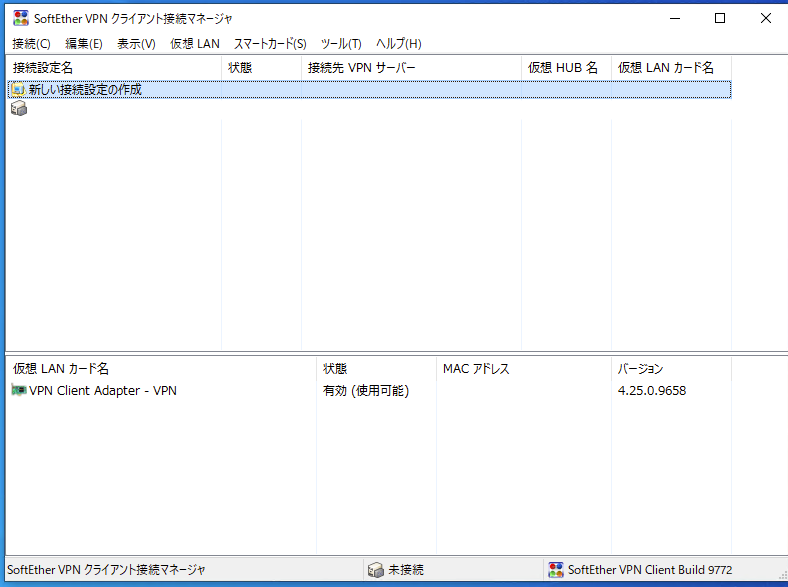The height and width of the screenshot is (587, 788).
Task: Click the VPN Client Adapter network card icon
Action: click(x=19, y=390)
